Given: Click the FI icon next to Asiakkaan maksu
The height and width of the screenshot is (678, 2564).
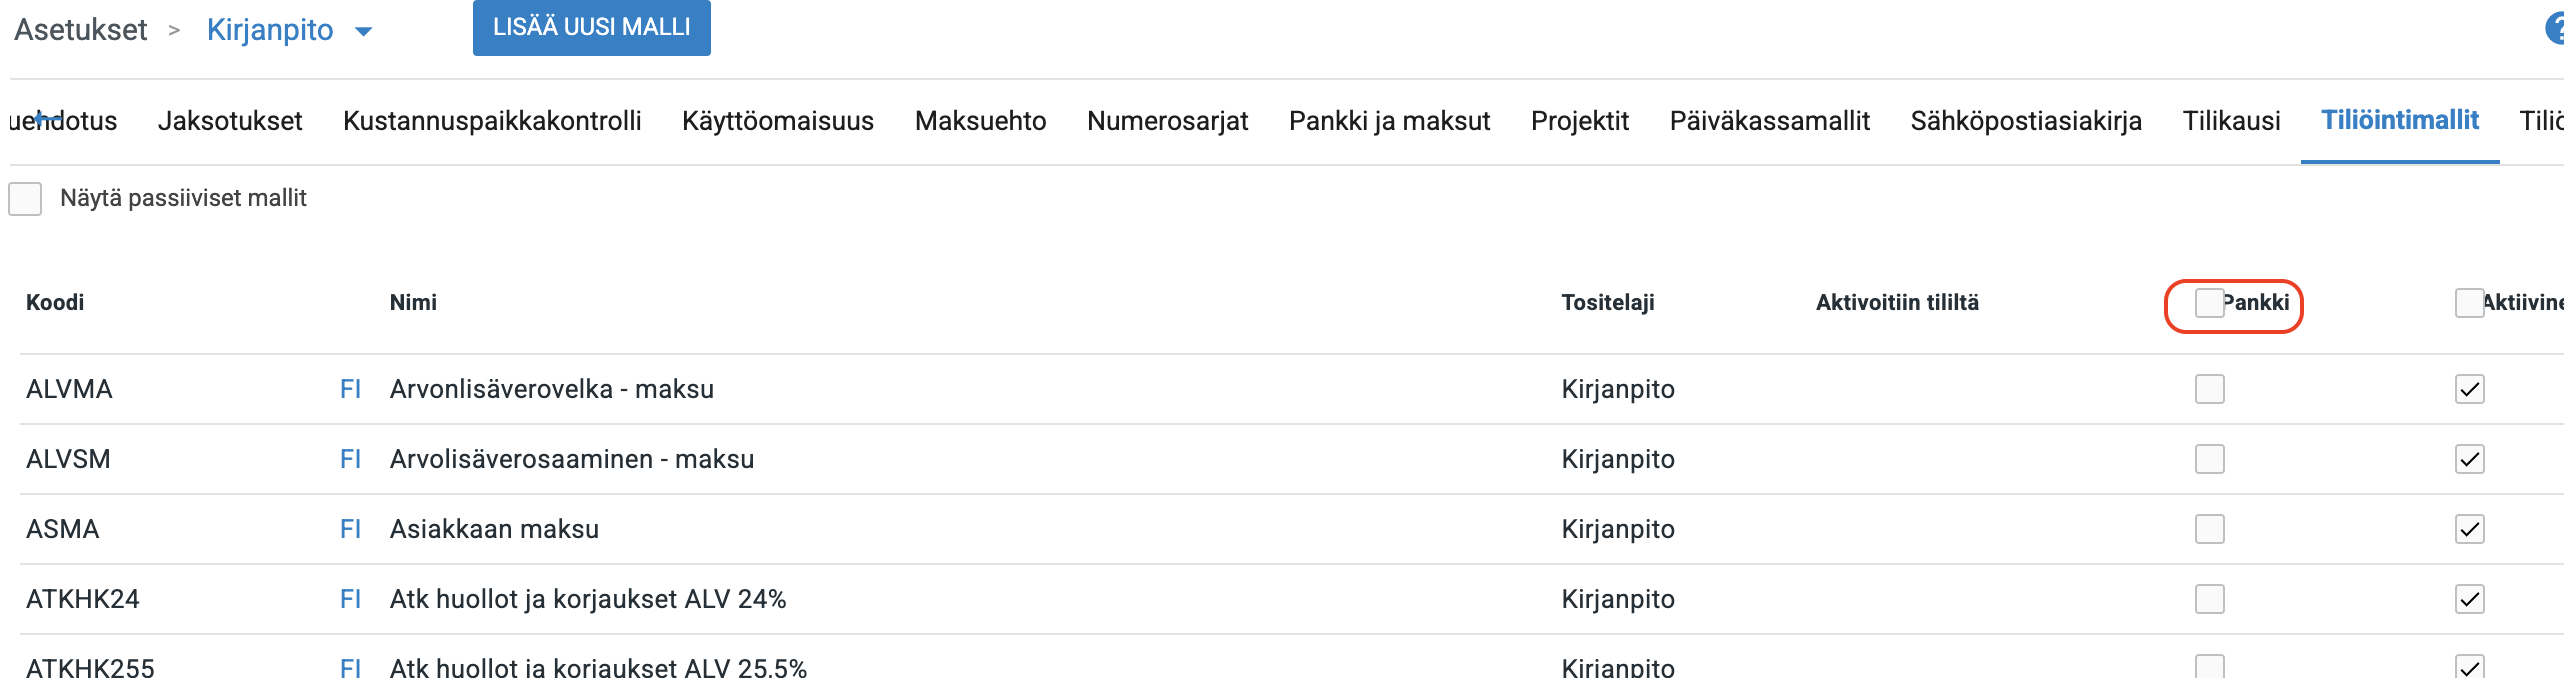Looking at the screenshot, I should [x=351, y=528].
